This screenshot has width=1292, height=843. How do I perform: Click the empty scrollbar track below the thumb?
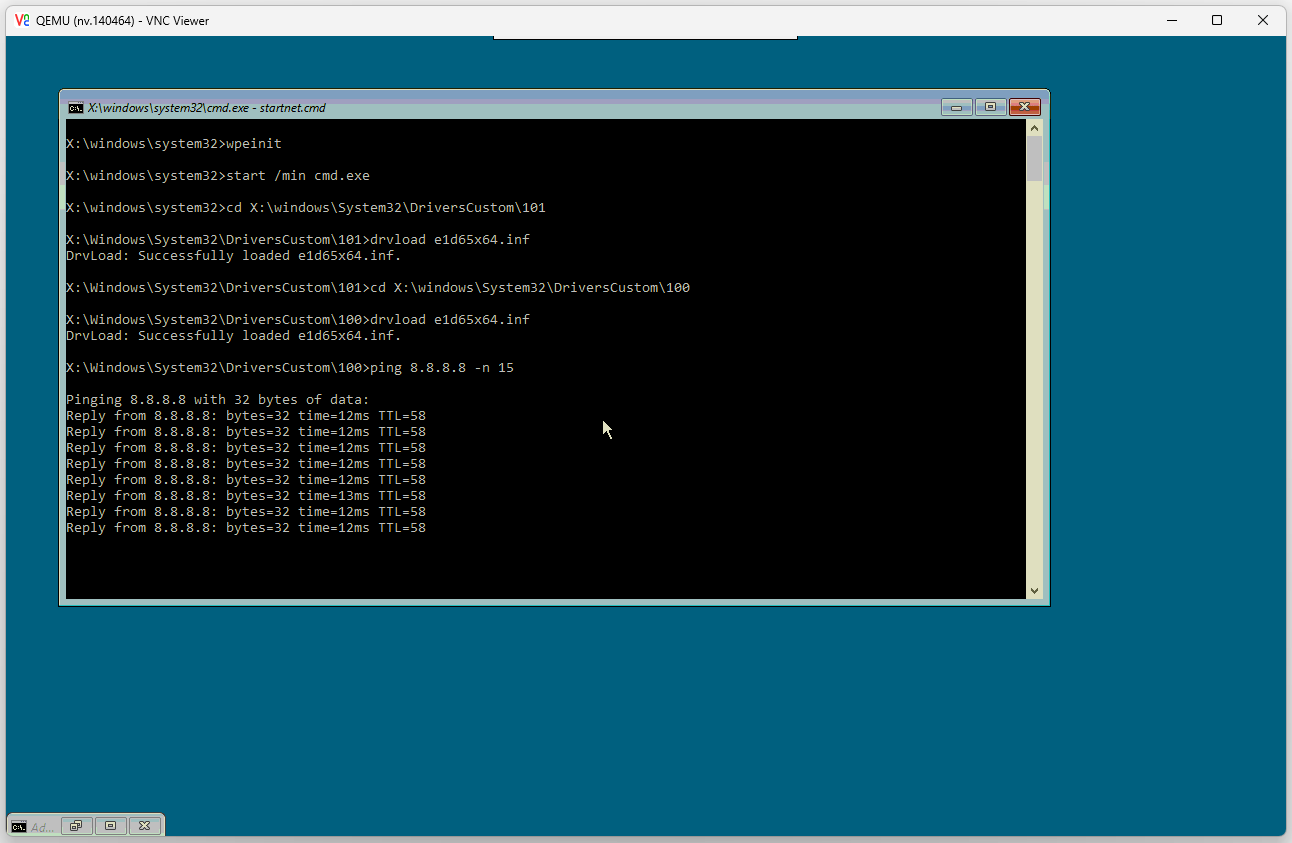pos(1034,400)
